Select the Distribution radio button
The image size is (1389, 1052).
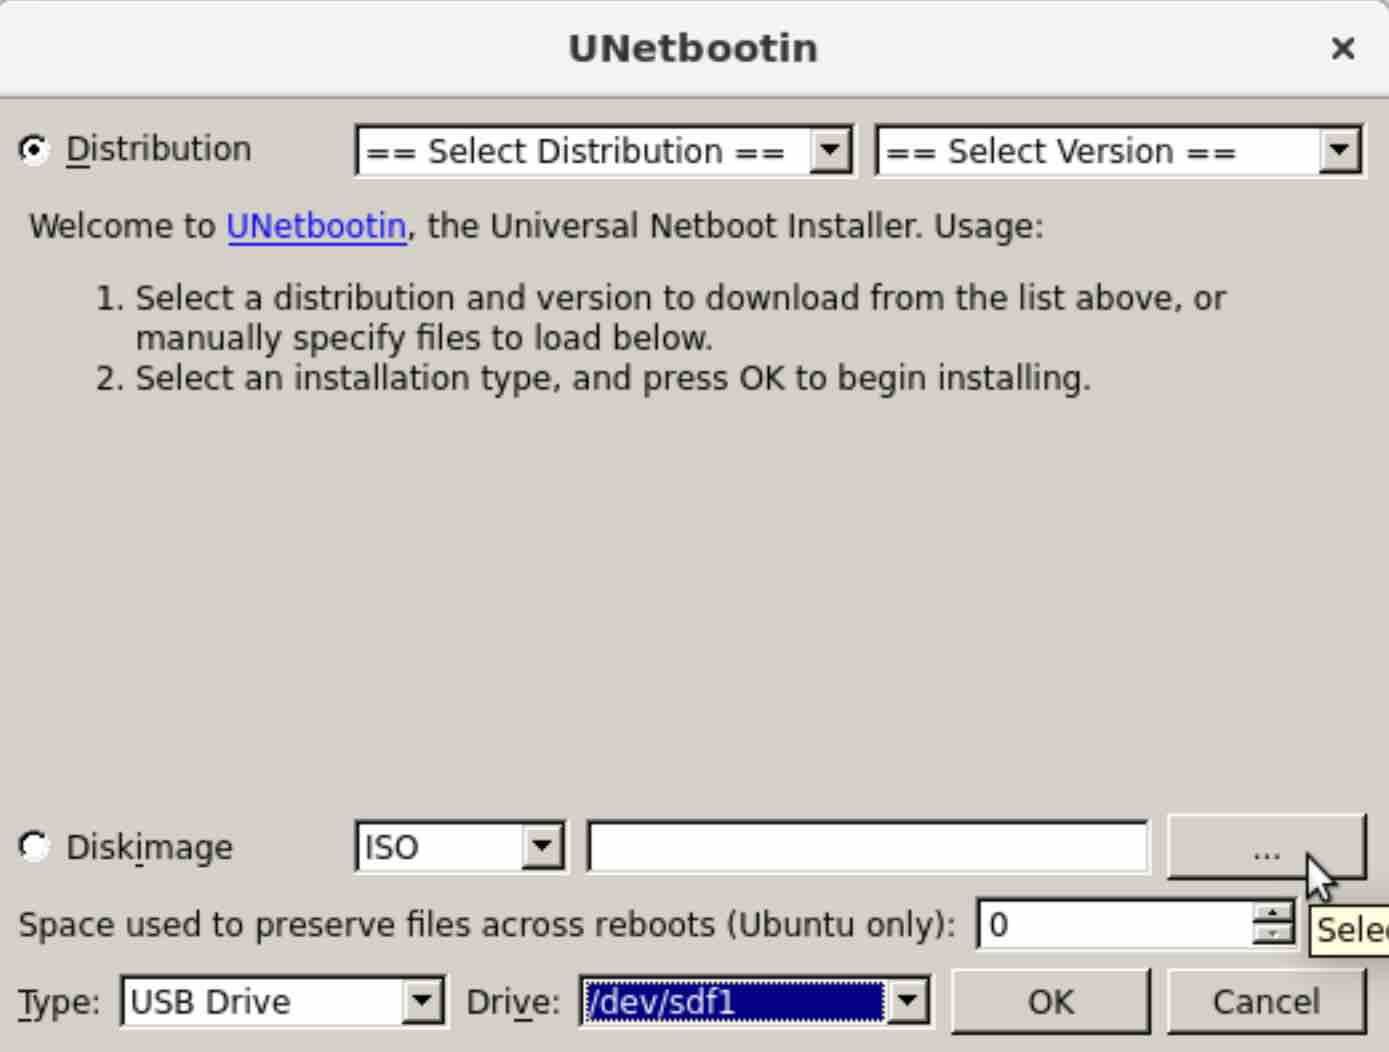34,149
